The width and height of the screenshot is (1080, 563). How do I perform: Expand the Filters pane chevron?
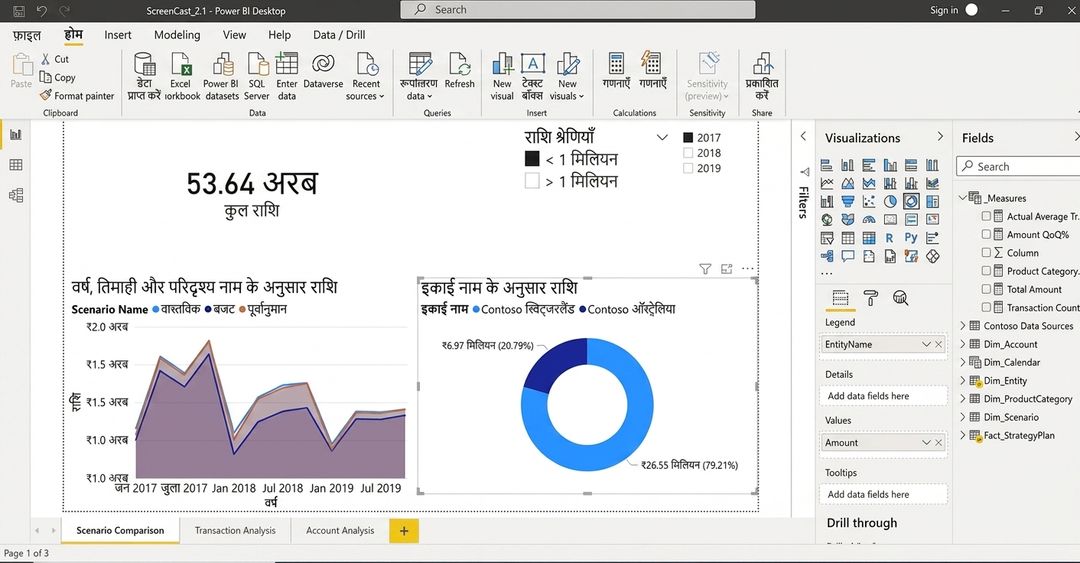click(803, 136)
